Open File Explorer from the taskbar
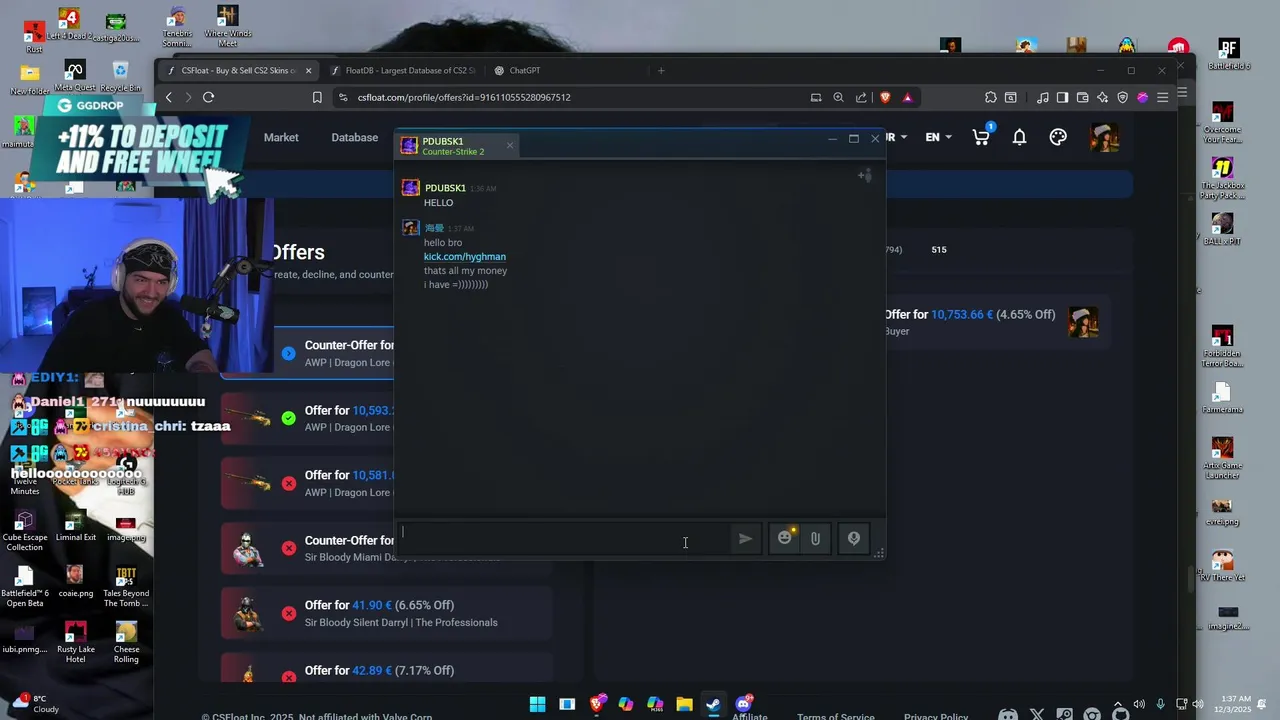Screen dimensions: 1280x720 [x=684, y=704]
